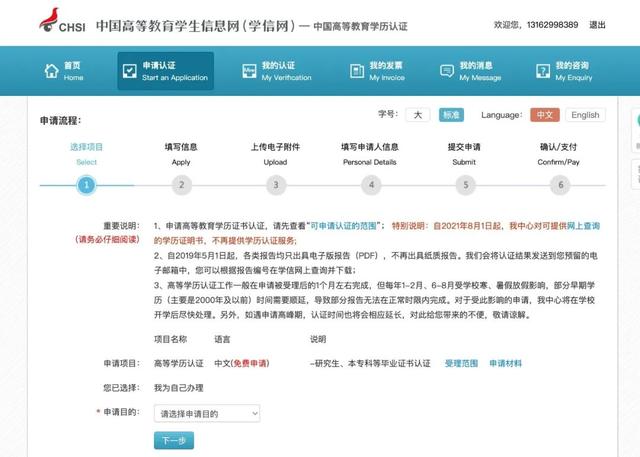Click step 2 circle 填写信息
The width and height of the screenshot is (640, 457).
[181, 185]
